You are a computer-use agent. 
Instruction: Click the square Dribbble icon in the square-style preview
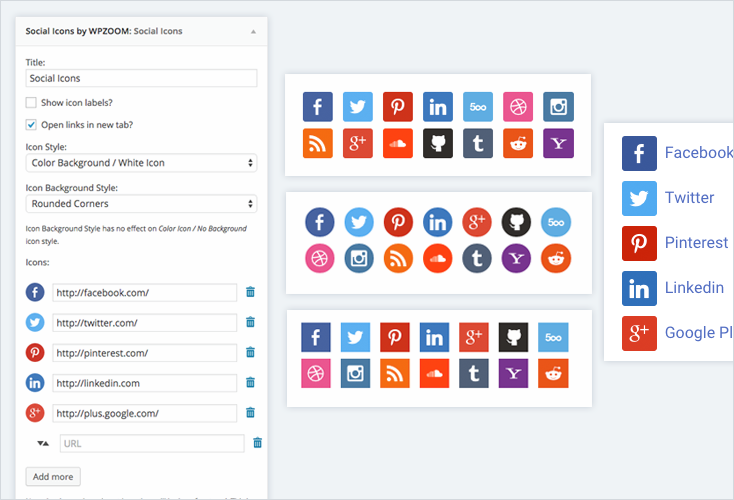click(316, 373)
